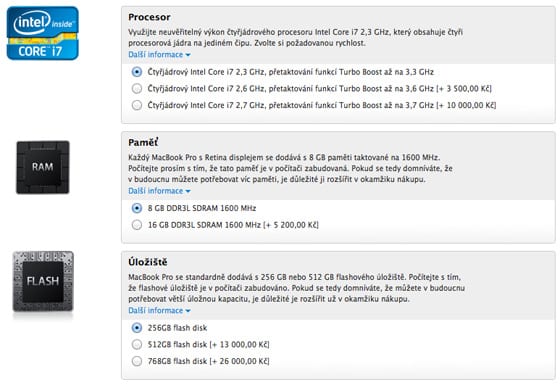Click the 768GB flash disk label text
Screen dimensions: 560x385
point(209,361)
